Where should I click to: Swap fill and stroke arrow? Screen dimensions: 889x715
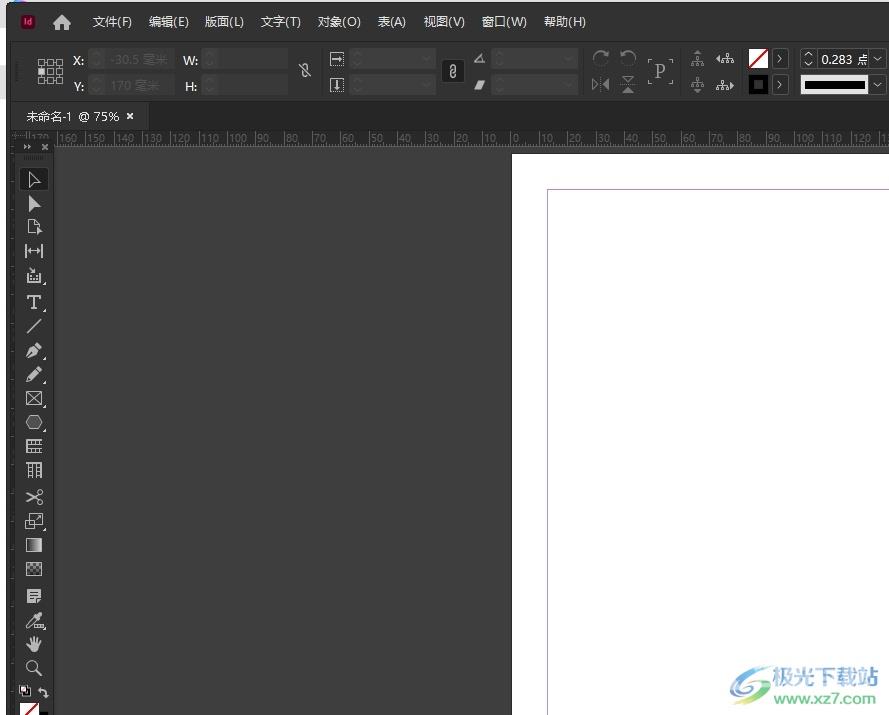[x=43, y=692]
